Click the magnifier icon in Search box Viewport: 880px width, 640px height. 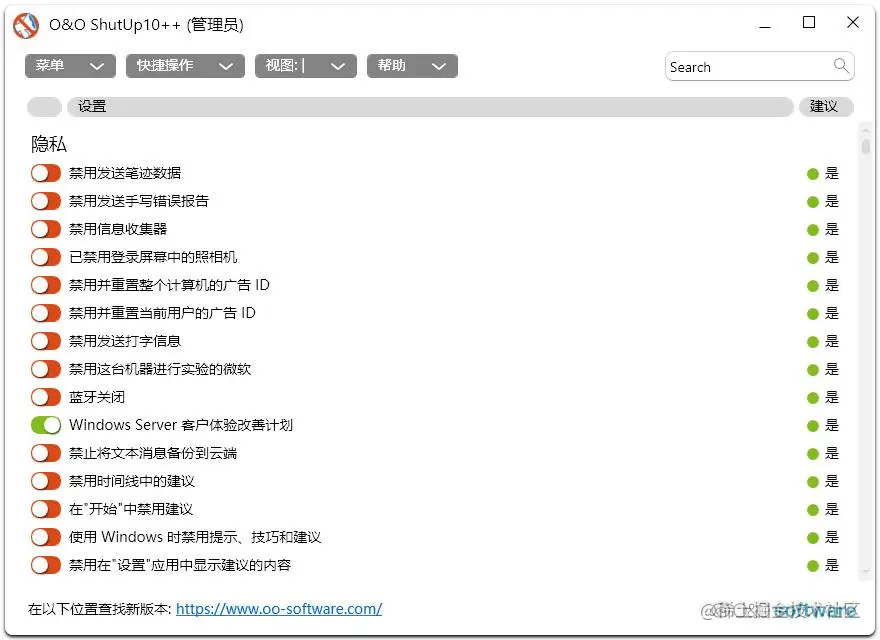(x=841, y=66)
